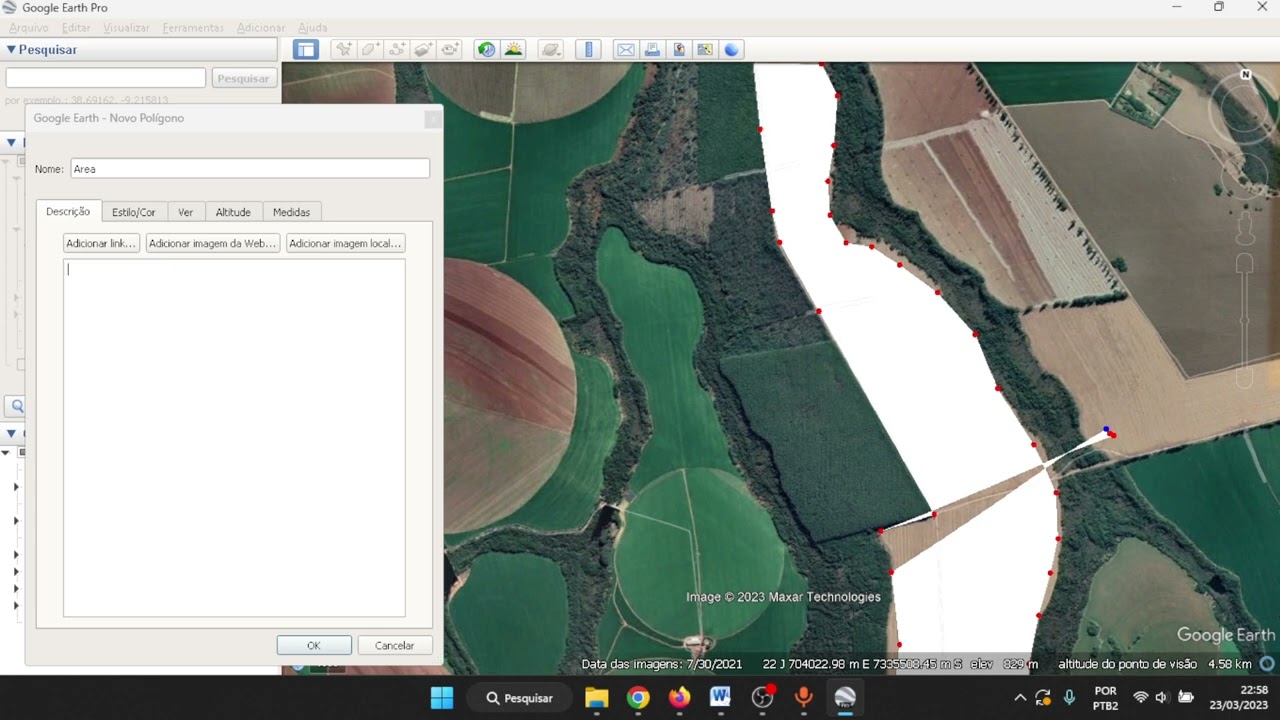Click the Print icon in toolbar
The width and height of the screenshot is (1280, 720).
[652, 49]
